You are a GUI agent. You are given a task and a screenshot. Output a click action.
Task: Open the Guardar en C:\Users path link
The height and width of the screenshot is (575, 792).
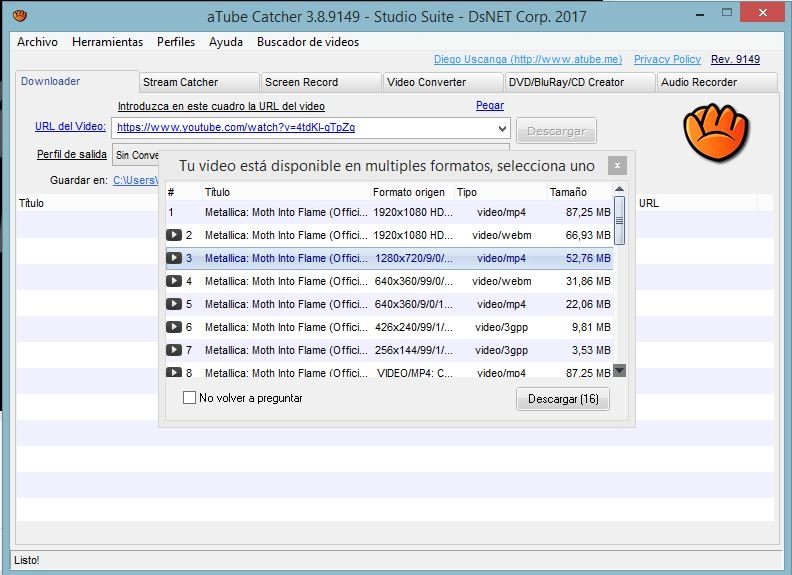pos(135,180)
